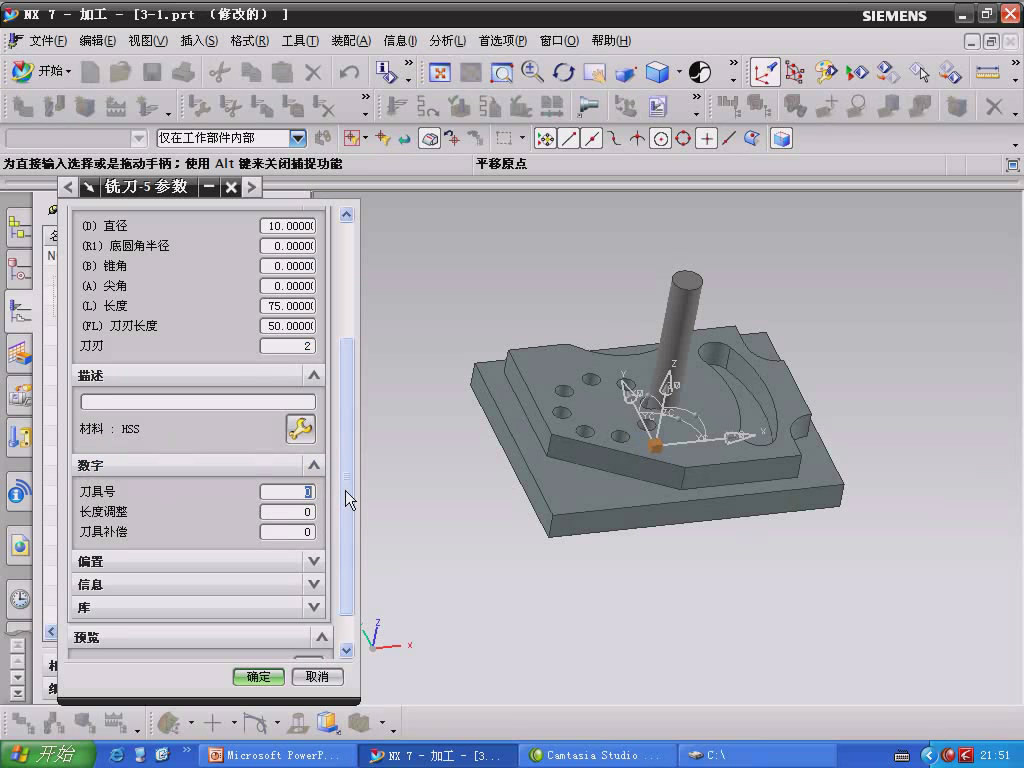
Task: Toggle Existing Point snap
Action: pyautogui.click(x=706, y=138)
